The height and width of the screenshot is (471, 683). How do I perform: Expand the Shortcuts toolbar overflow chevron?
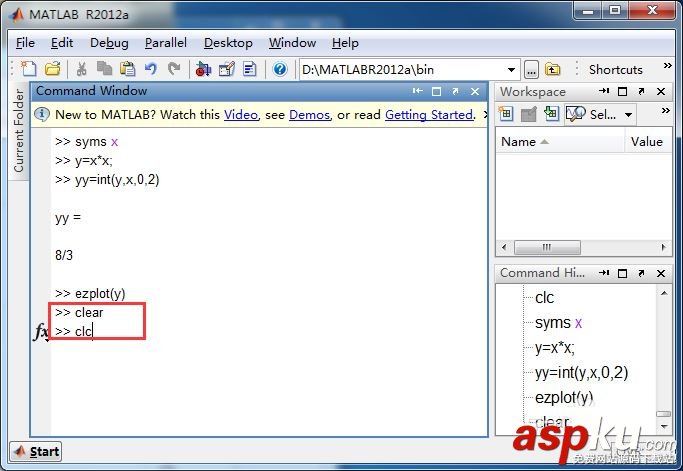point(667,66)
